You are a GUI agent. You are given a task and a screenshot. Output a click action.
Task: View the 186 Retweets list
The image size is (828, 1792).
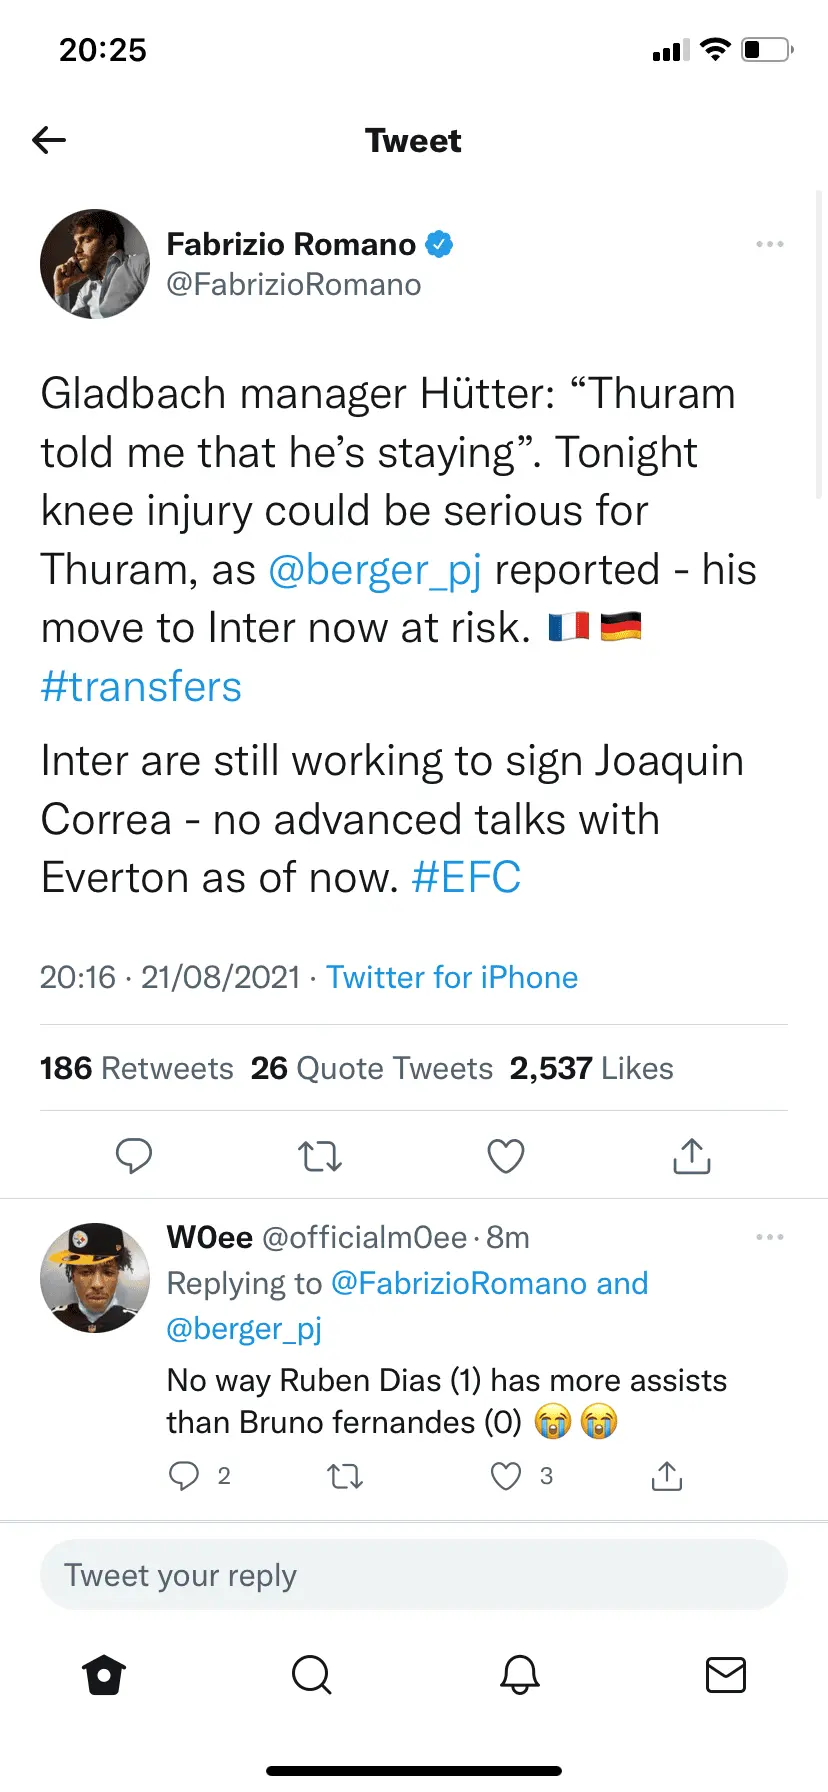point(137,1068)
